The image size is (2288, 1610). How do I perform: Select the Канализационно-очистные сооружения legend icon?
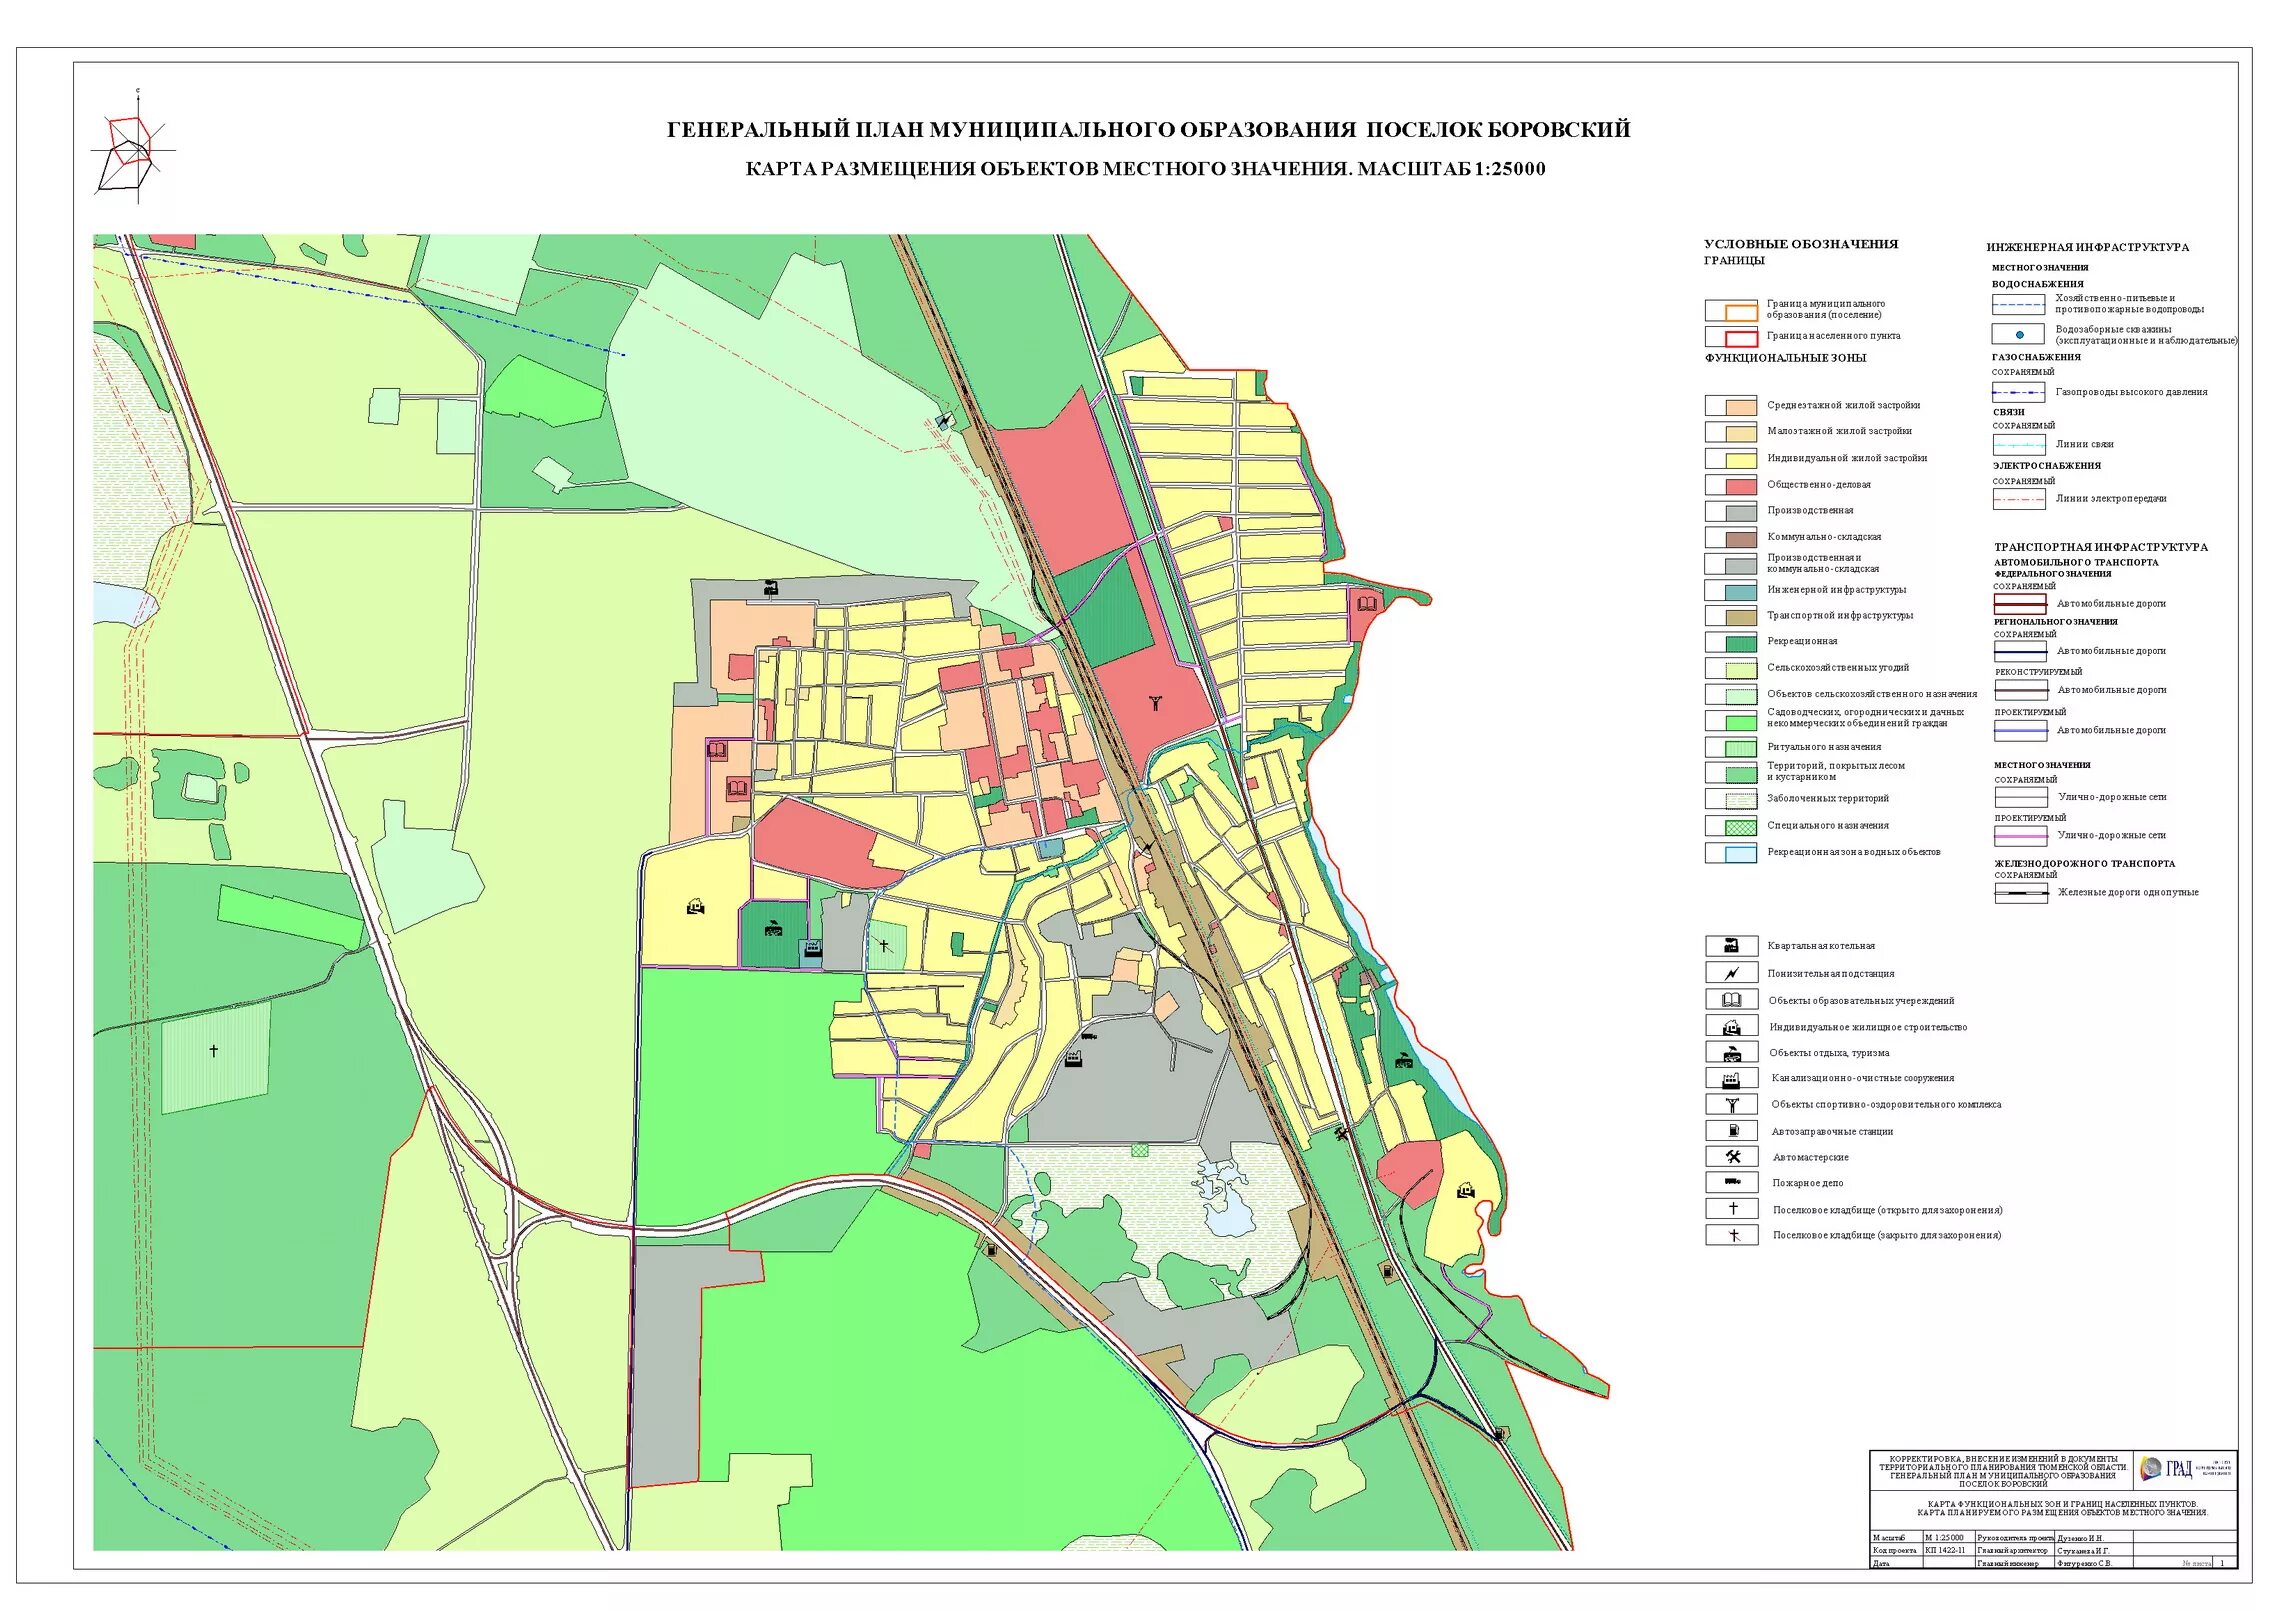pyautogui.click(x=1731, y=1079)
